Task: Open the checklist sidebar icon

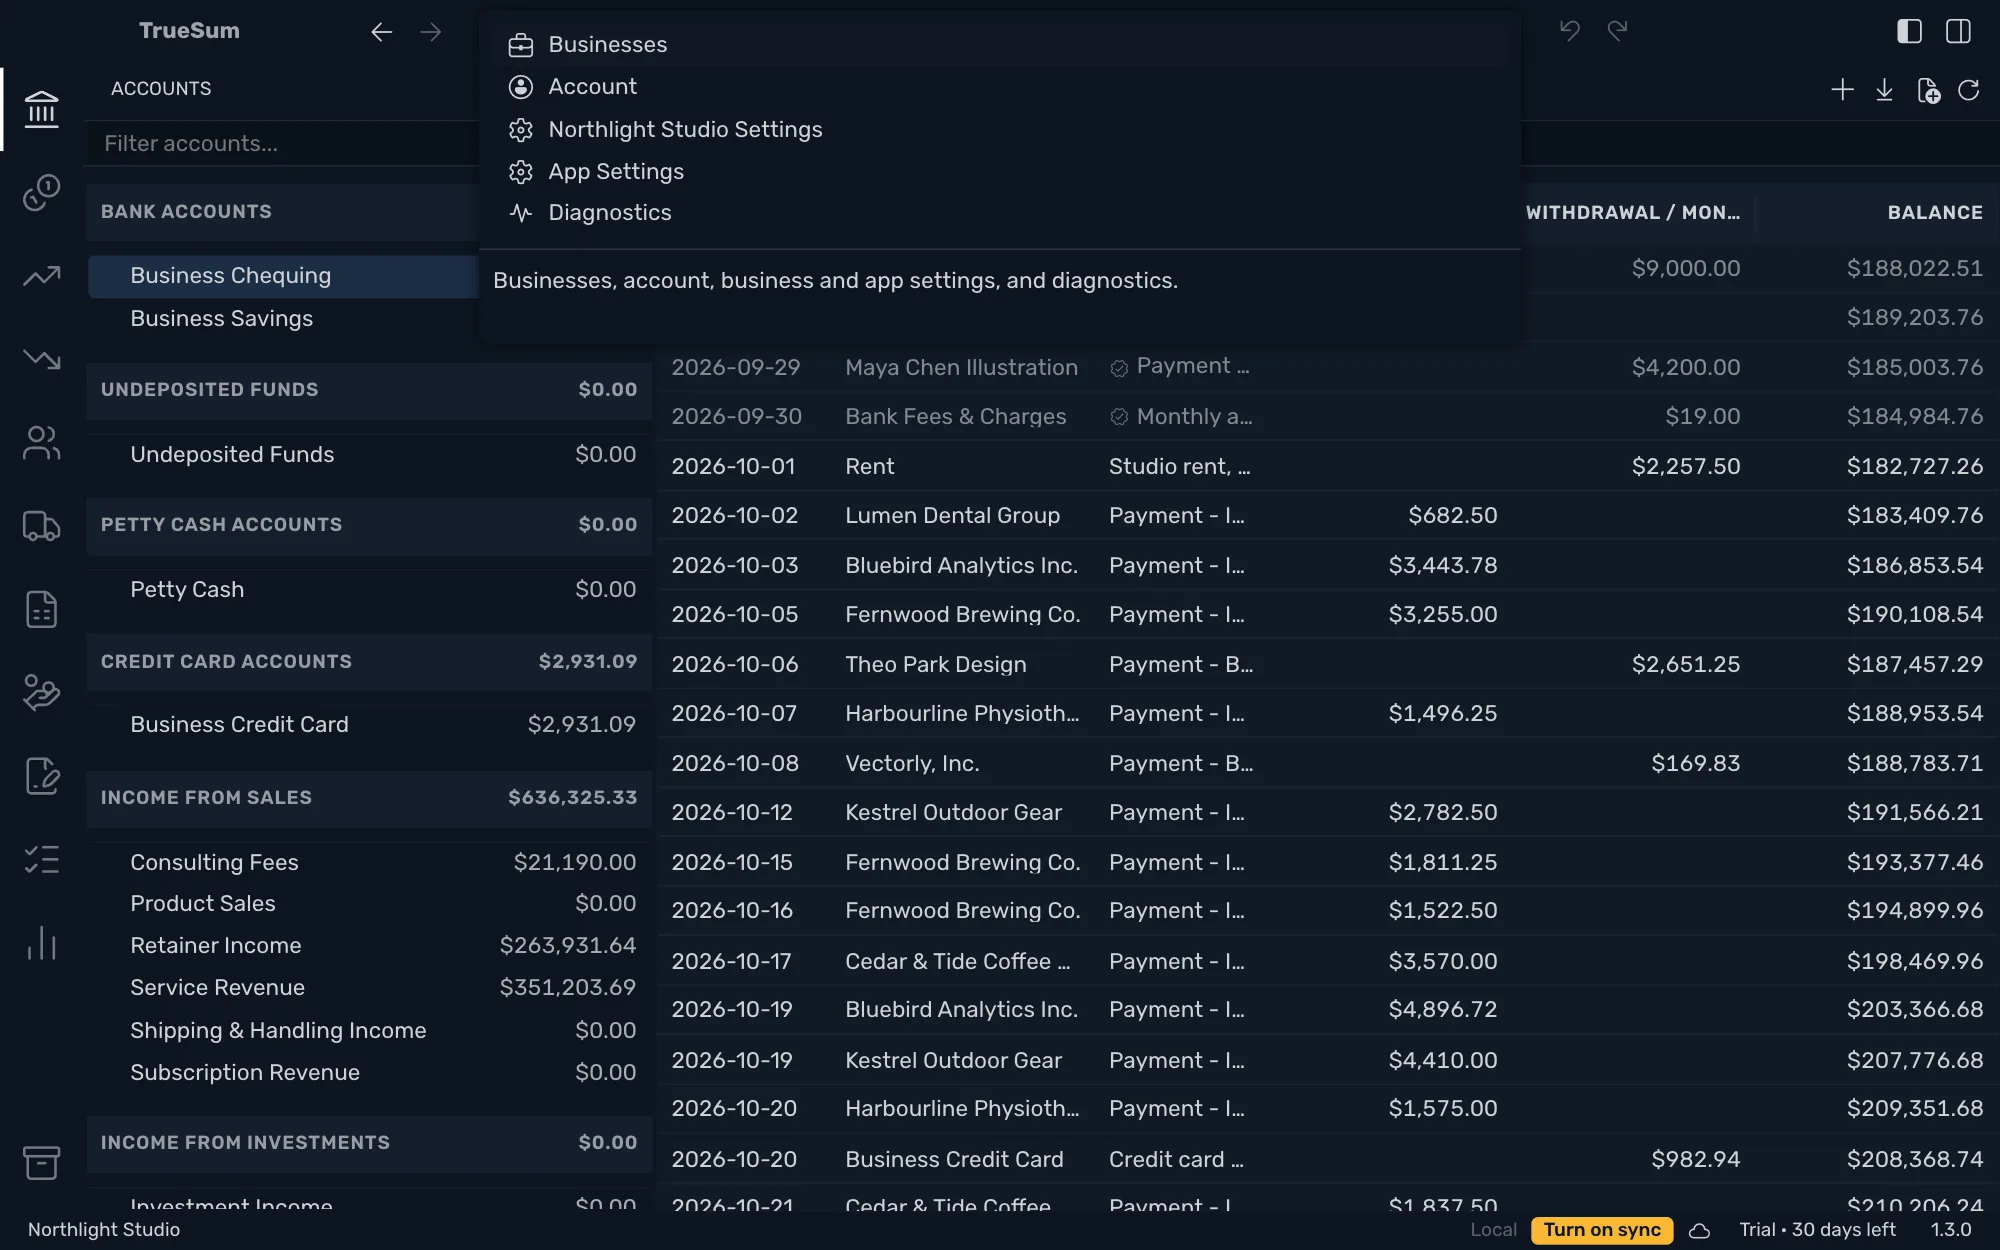Action: click(x=41, y=860)
